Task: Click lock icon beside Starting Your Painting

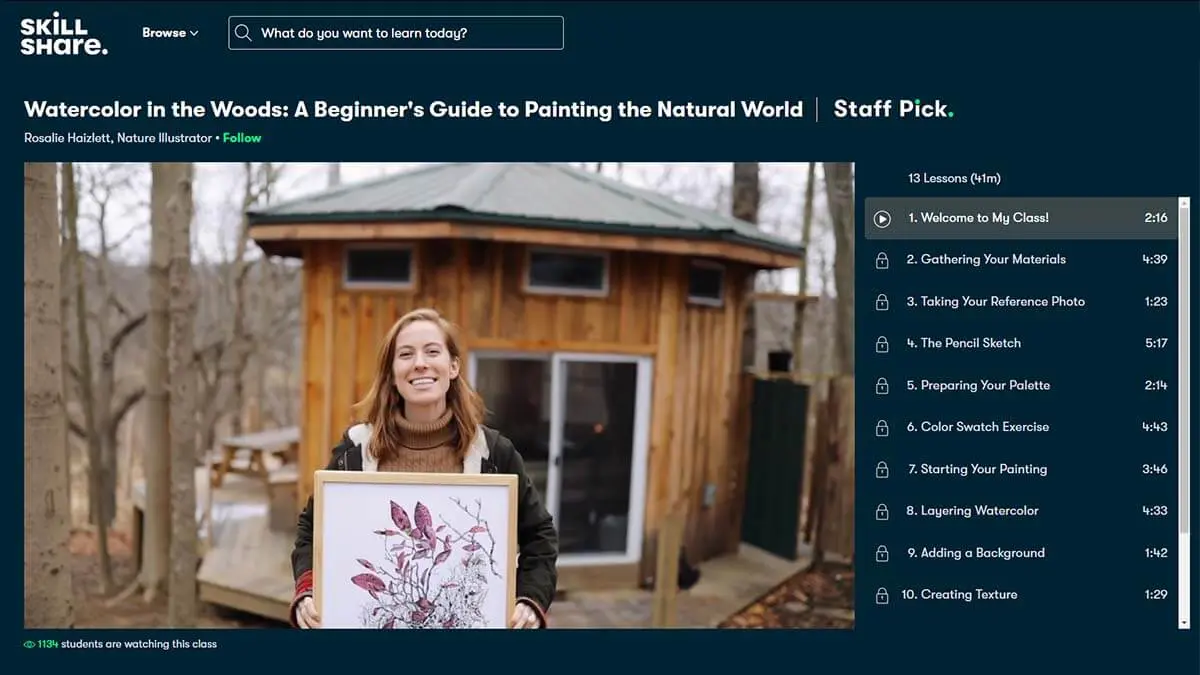Action: (x=882, y=470)
